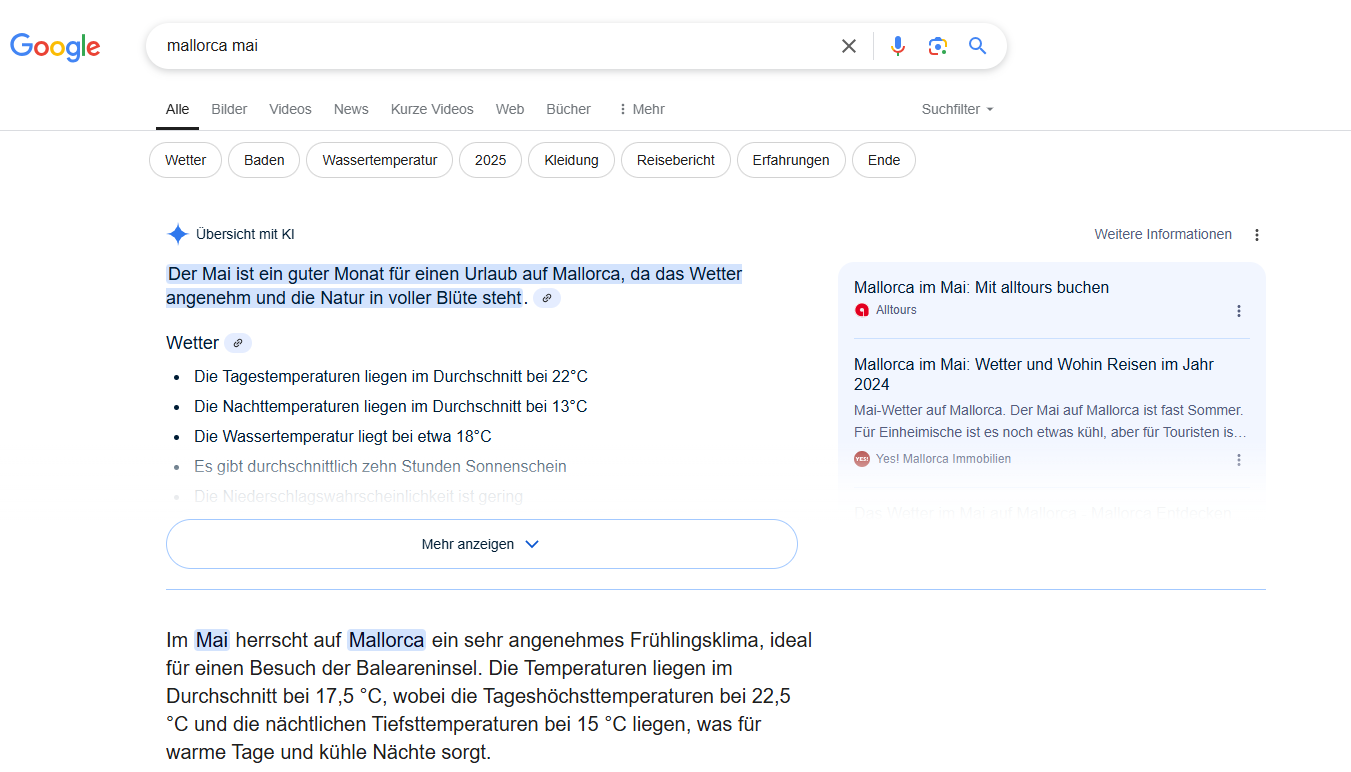This screenshot has height=772, width=1351.
Task: Select the Ende filter chip
Action: [x=884, y=160]
